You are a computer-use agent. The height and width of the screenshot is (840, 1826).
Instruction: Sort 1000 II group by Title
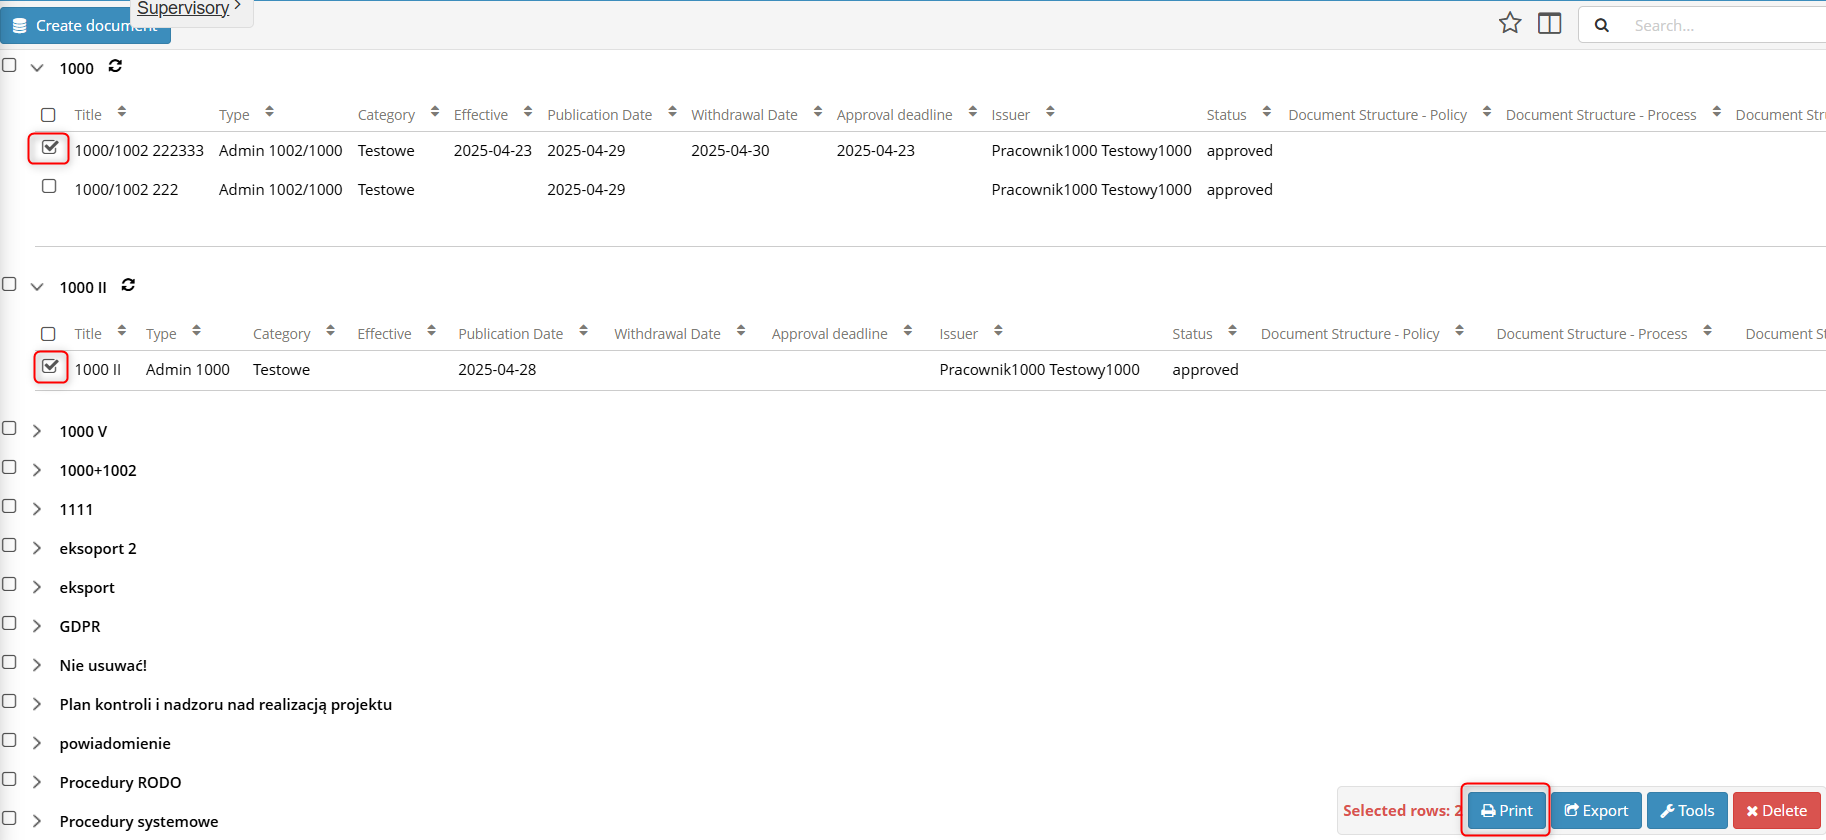tap(121, 331)
